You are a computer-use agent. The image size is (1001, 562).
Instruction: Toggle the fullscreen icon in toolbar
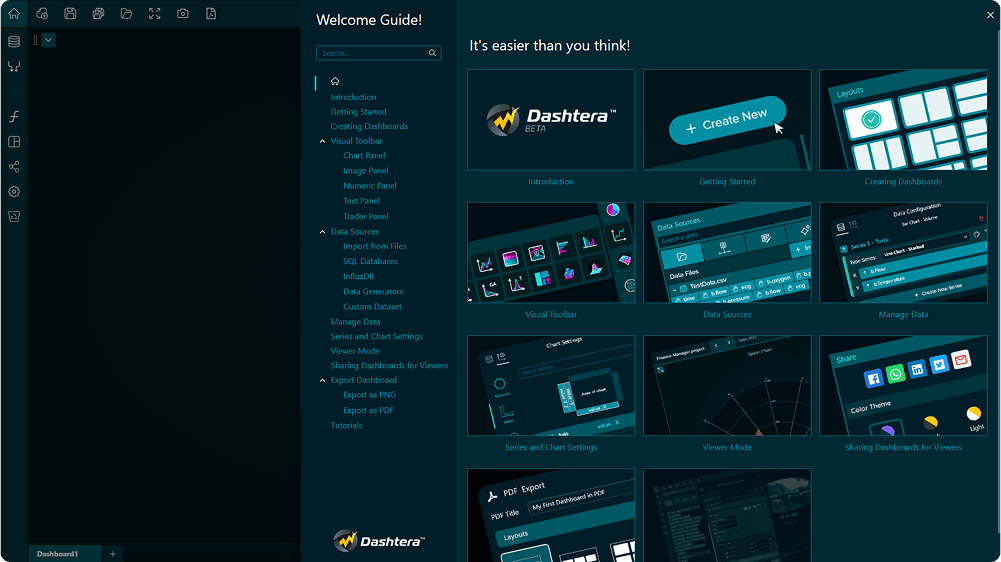[x=154, y=13]
